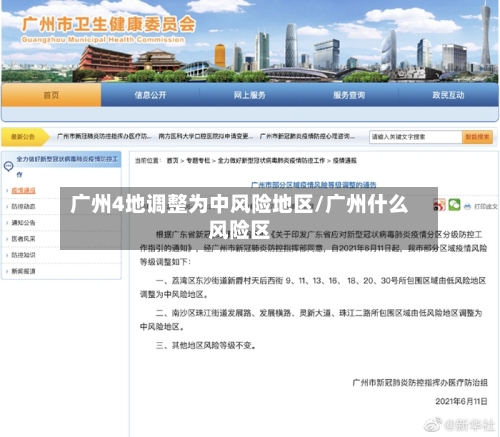Click the speech bubble icon in sidebar header
This screenshot has height=437, width=500.
coord(8,166)
